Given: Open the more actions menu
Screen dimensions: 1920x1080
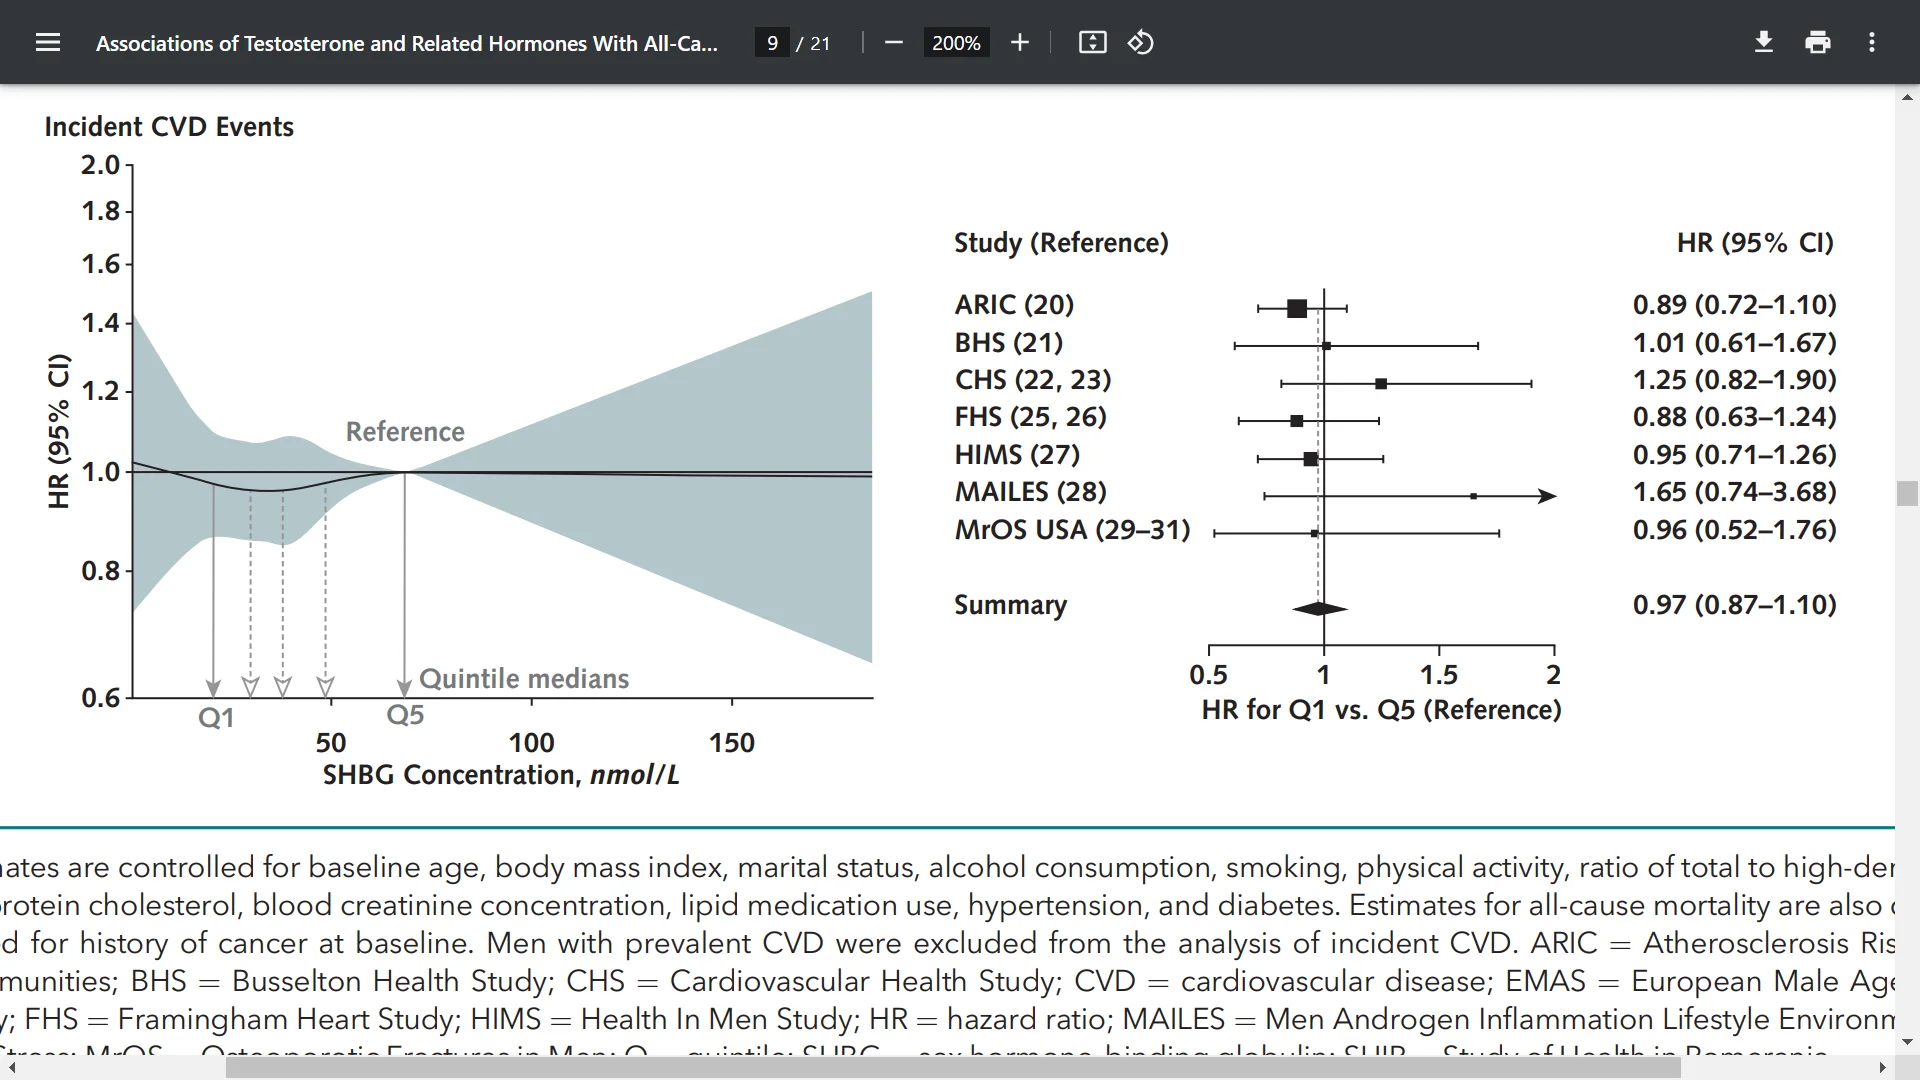Looking at the screenshot, I should click(1872, 42).
